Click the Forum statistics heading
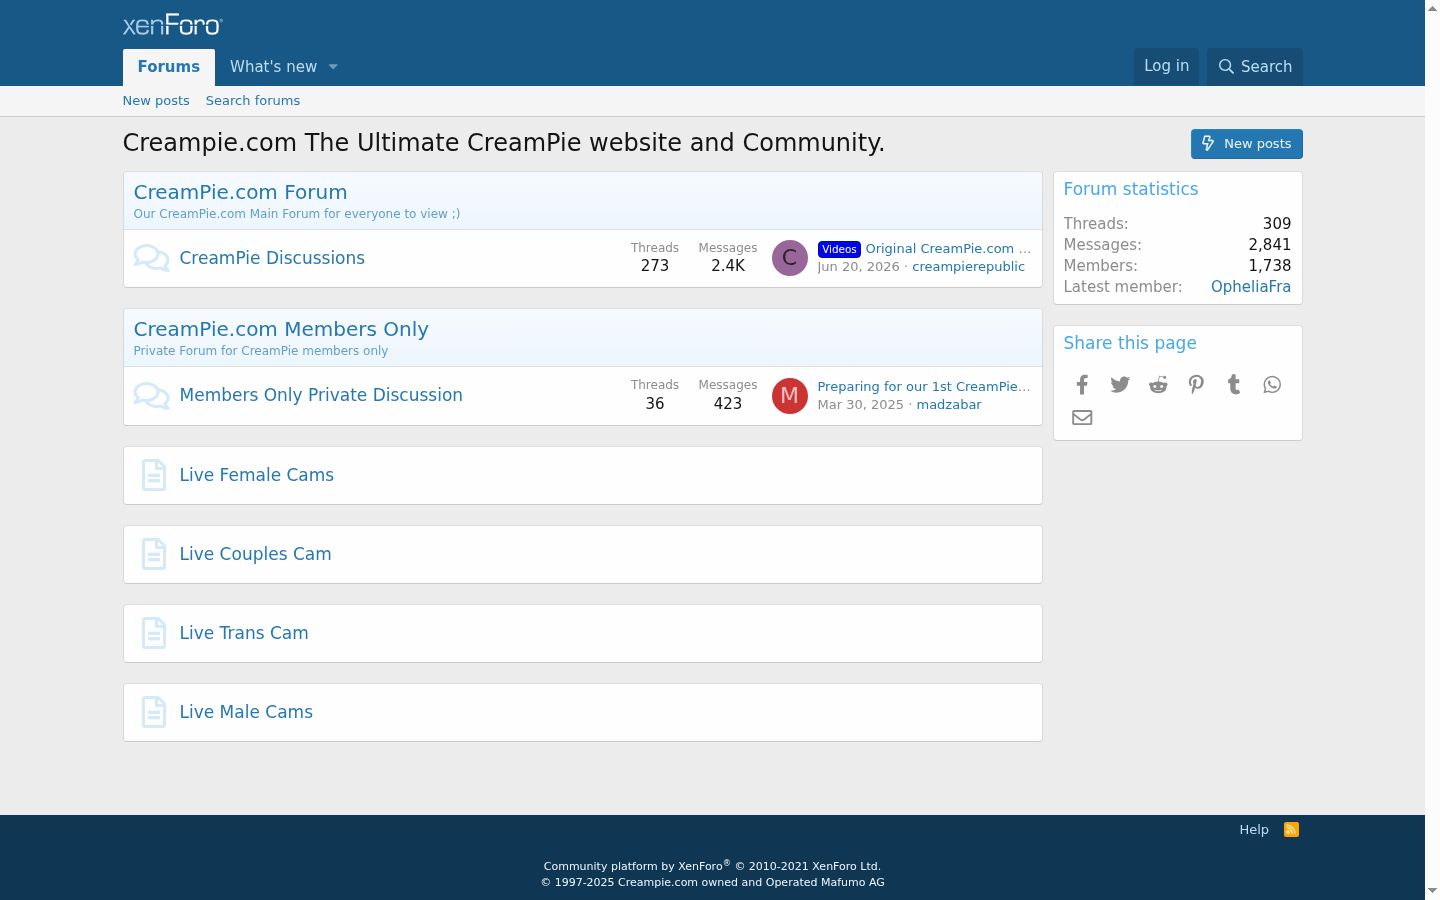The width and height of the screenshot is (1440, 900). click(x=1130, y=189)
